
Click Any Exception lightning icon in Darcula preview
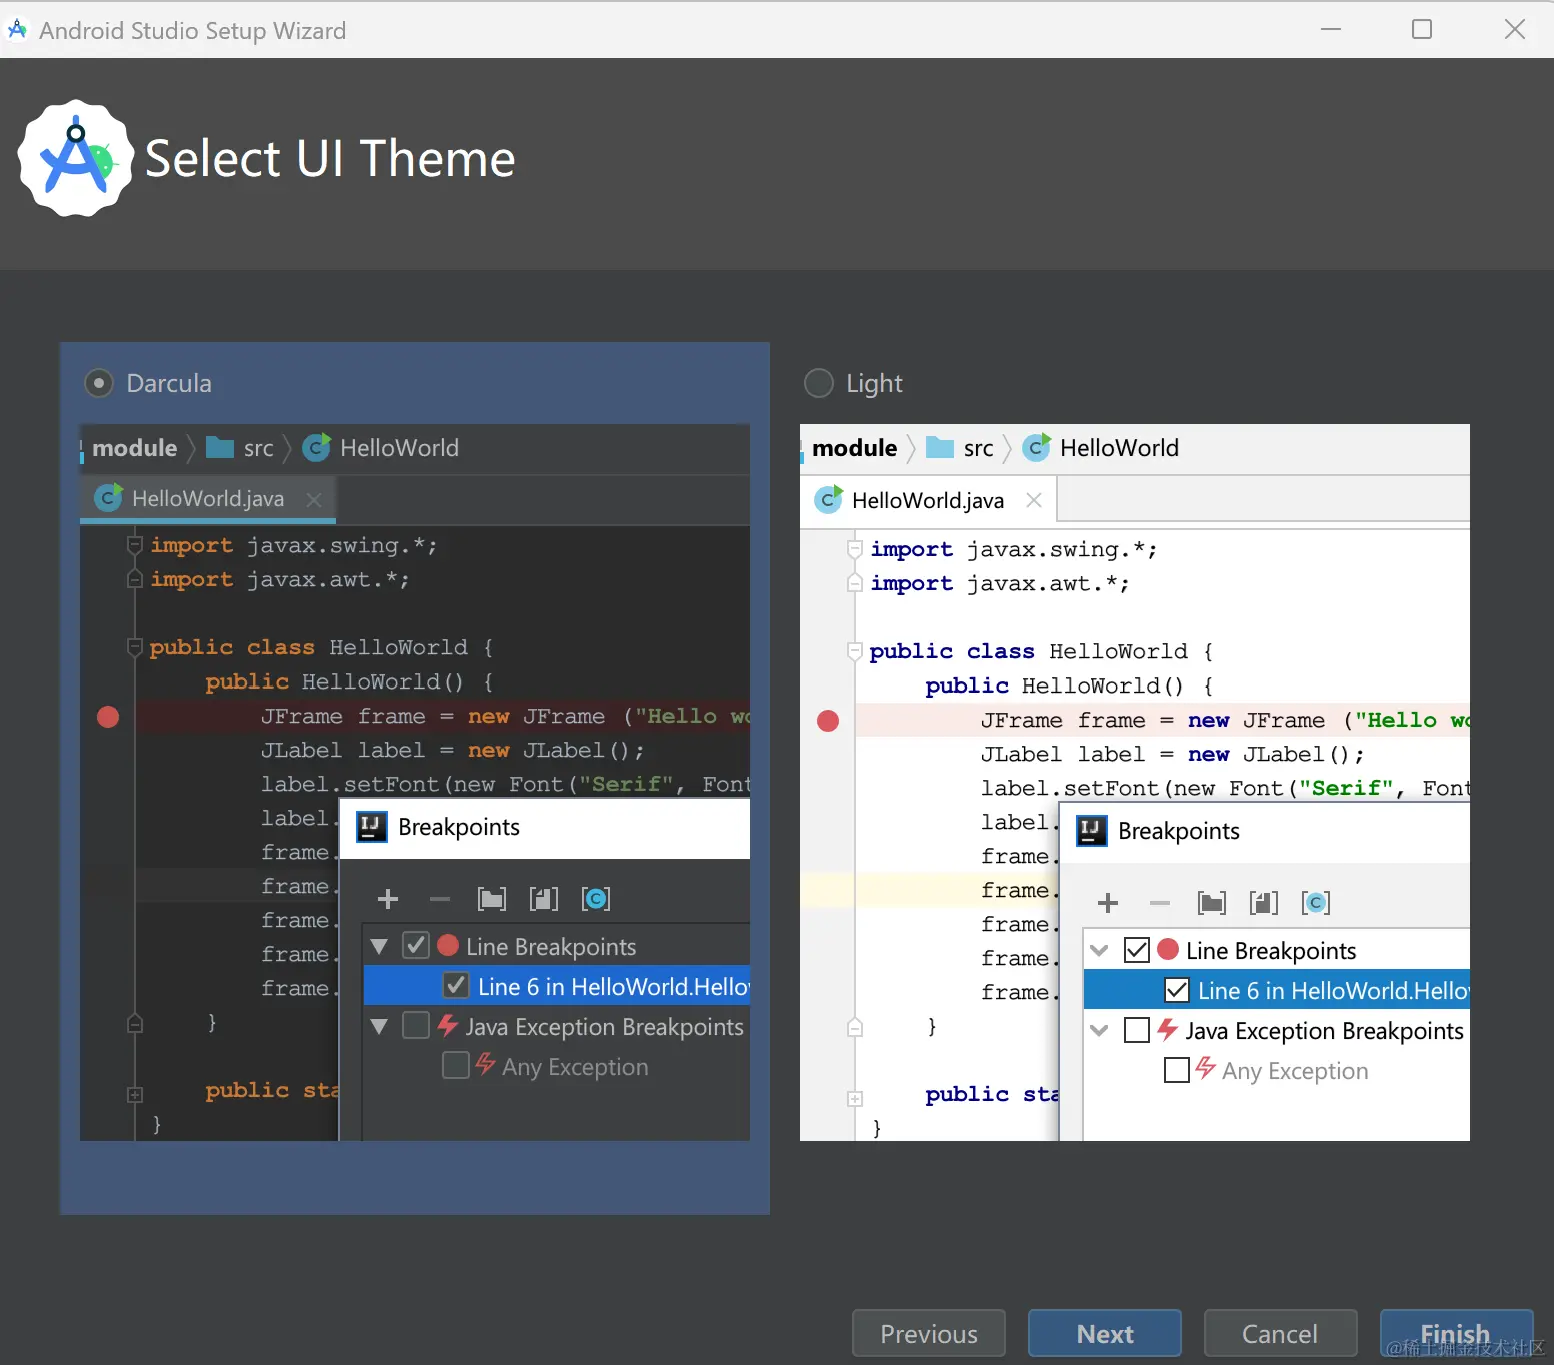tap(486, 1064)
